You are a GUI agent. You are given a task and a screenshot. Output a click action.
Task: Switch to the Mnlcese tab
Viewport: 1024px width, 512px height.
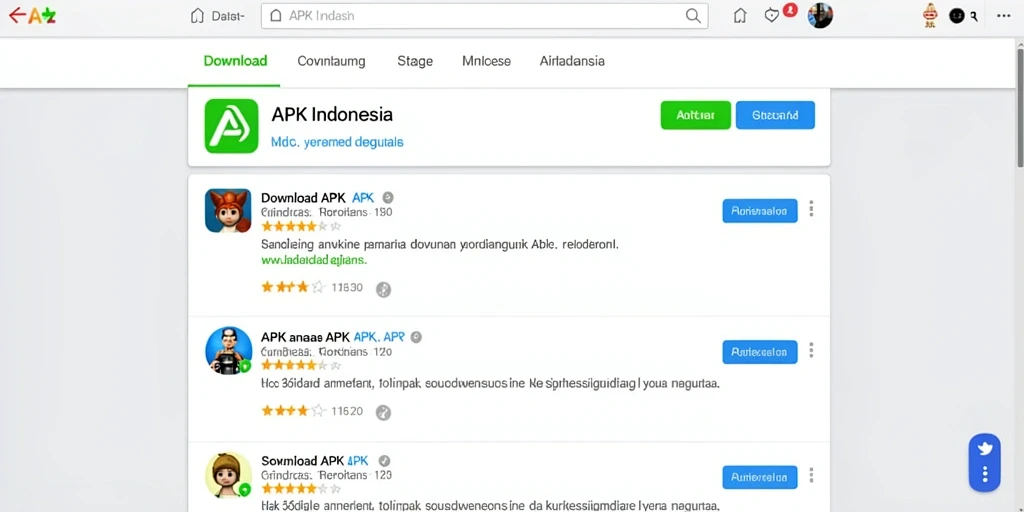tap(487, 61)
